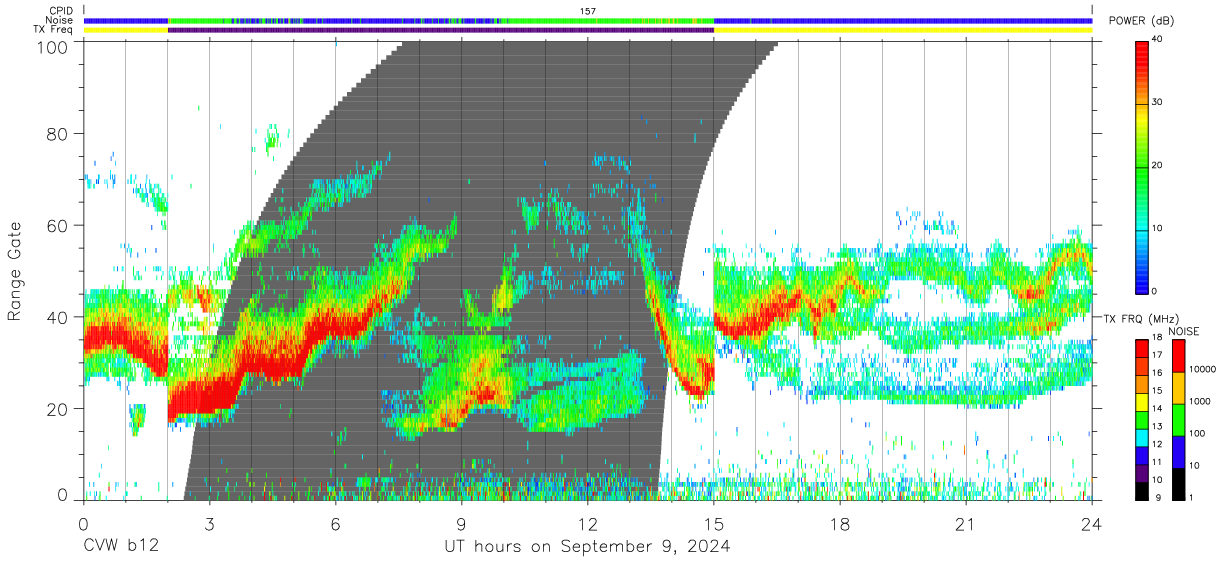Click the 'NOISE' legend title

[1184, 331]
